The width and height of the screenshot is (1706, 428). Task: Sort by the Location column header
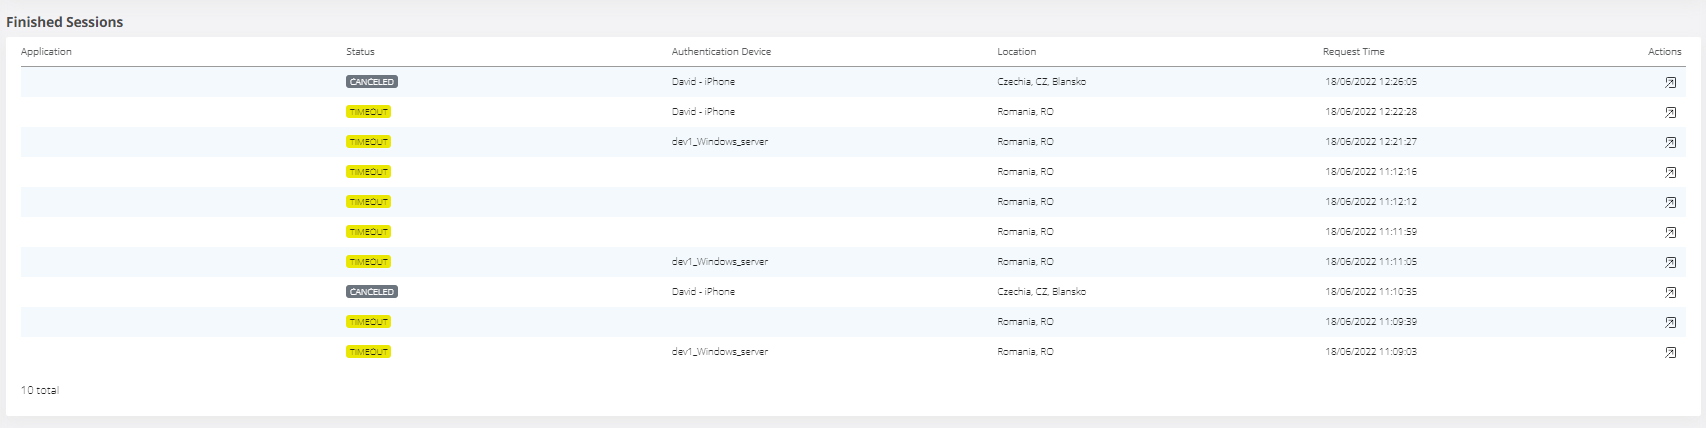(x=1016, y=52)
